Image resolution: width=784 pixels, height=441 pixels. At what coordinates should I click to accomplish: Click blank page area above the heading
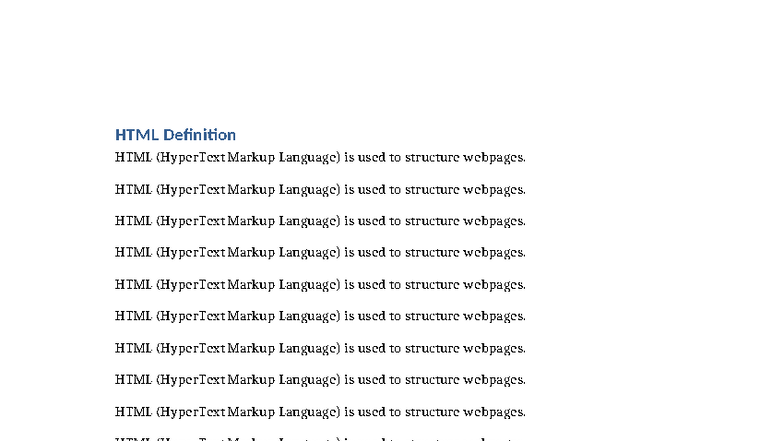[390, 60]
